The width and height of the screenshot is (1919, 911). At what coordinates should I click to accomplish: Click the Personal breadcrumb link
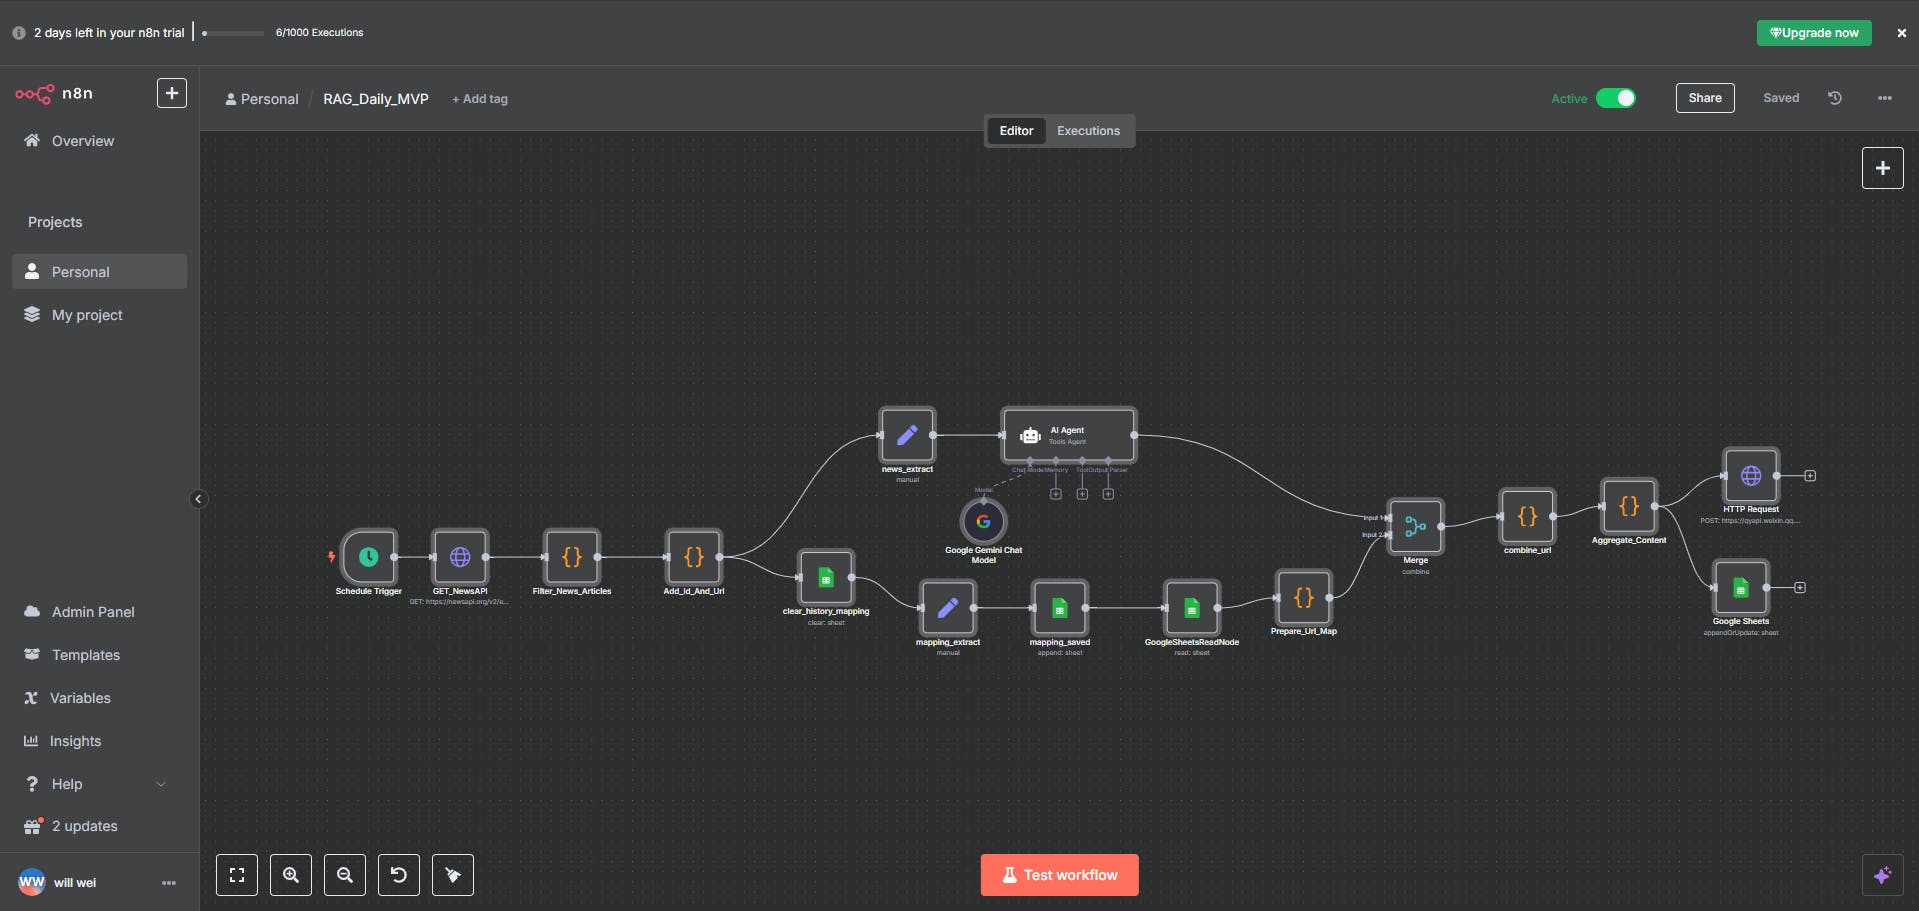point(262,99)
